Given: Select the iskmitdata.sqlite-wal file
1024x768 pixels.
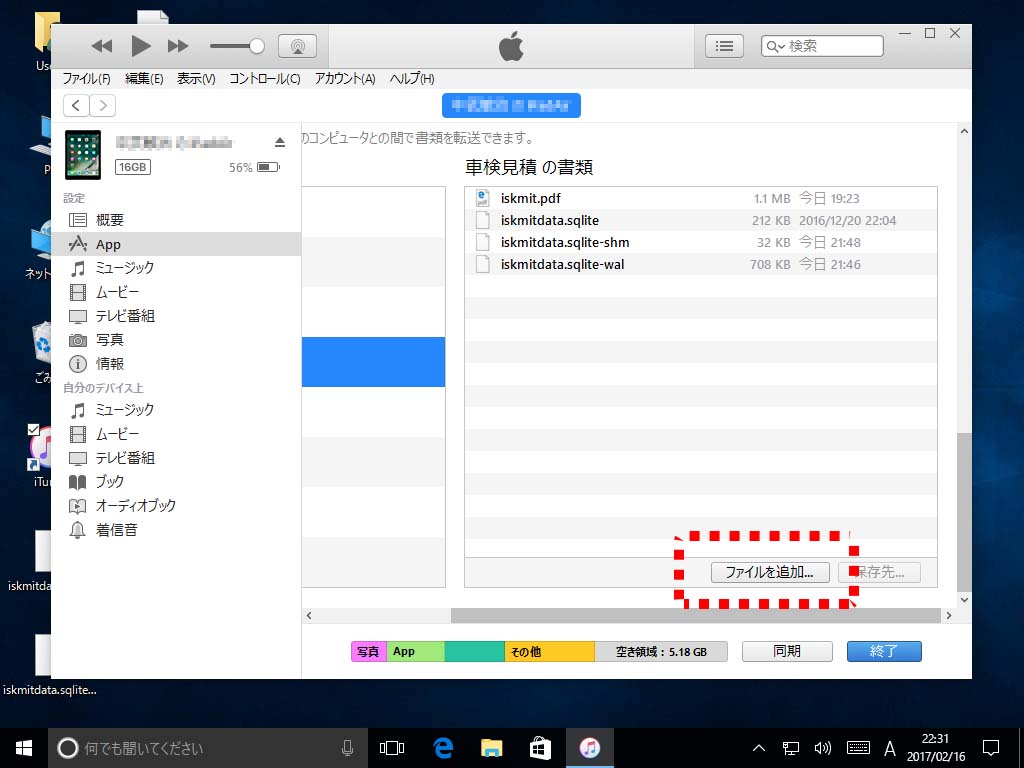Looking at the screenshot, I should (562, 265).
